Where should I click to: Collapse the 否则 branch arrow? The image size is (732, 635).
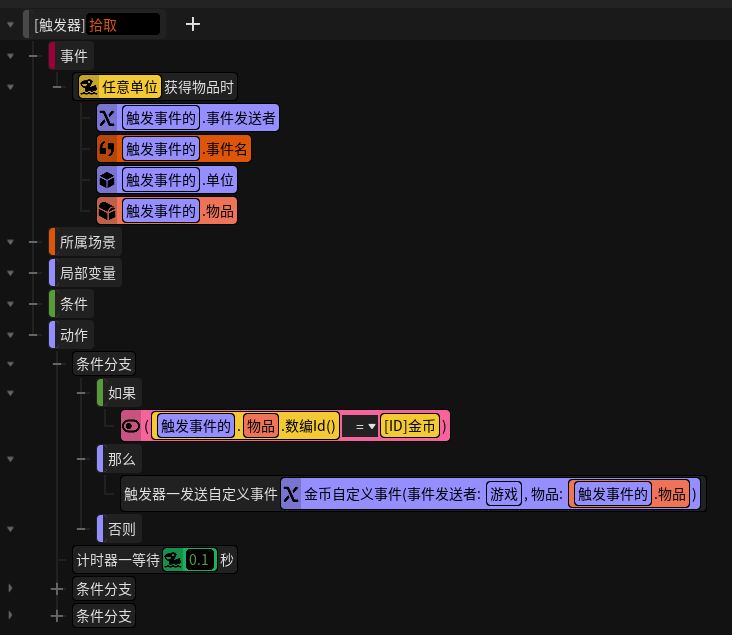pyautogui.click(x=10, y=529)
